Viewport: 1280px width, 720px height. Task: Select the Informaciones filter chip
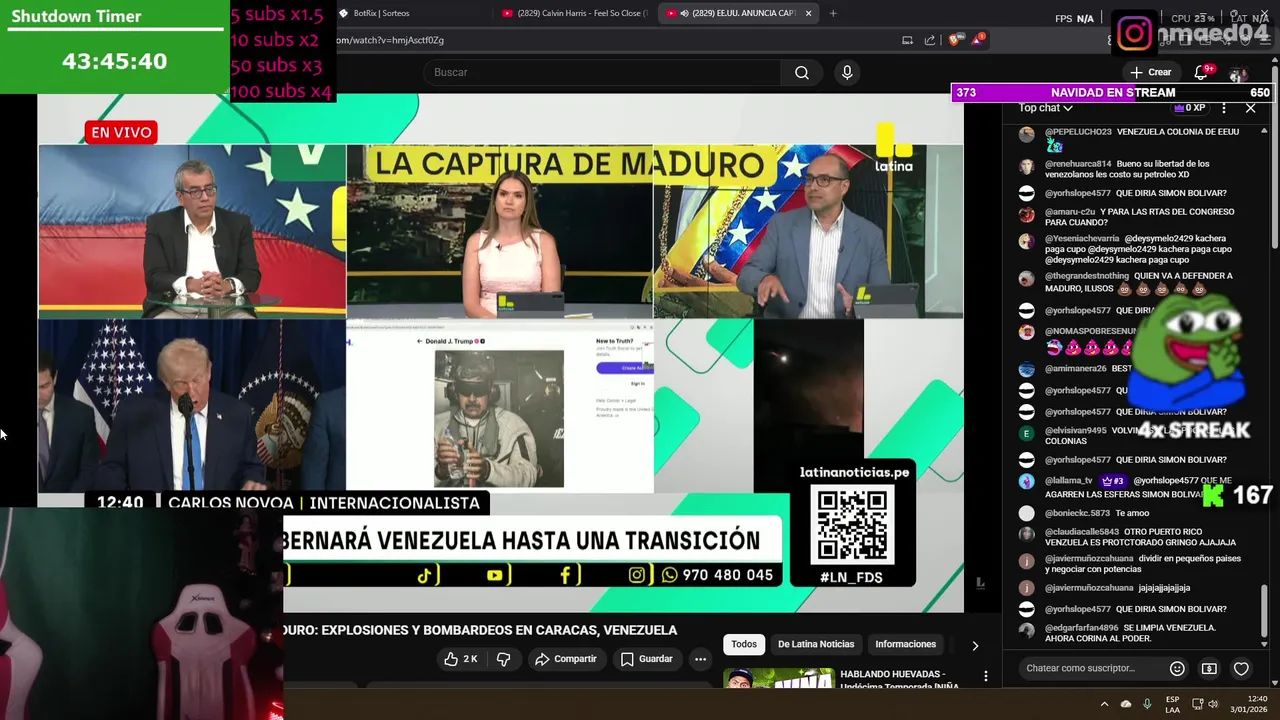(x=906, y=644)
